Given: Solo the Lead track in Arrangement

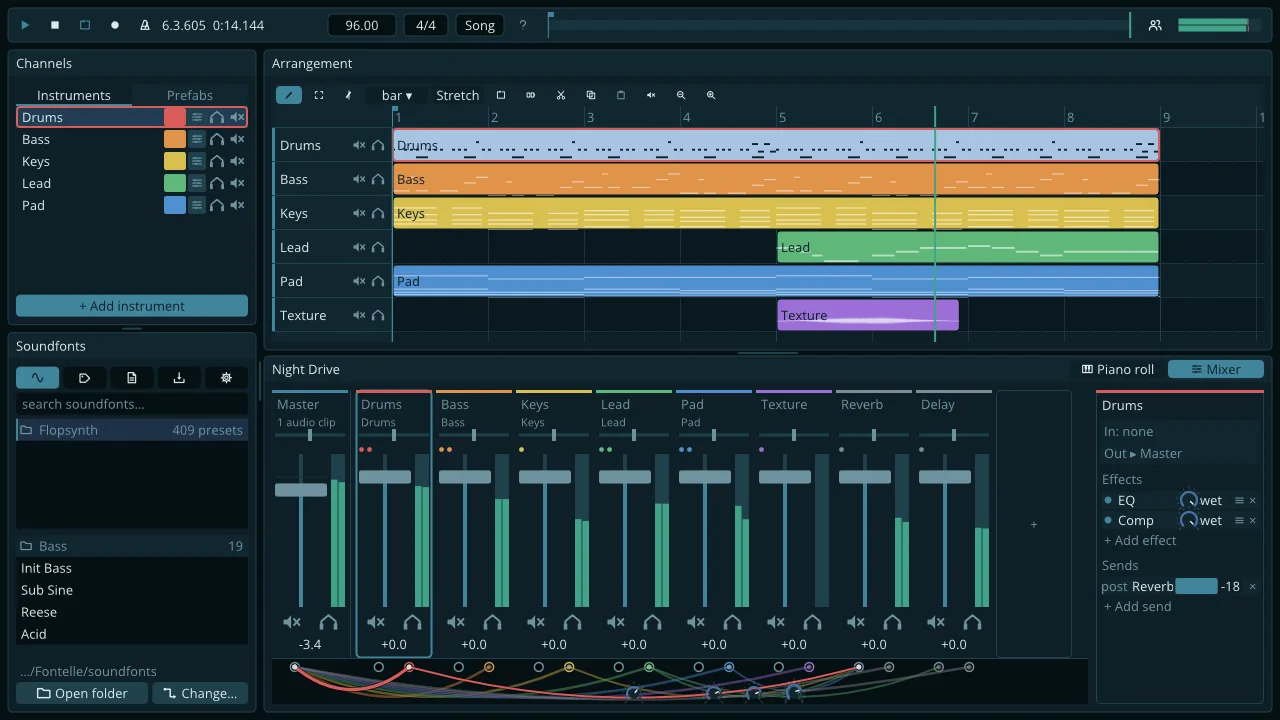Looking at the screenshot, I should (378, 247).
